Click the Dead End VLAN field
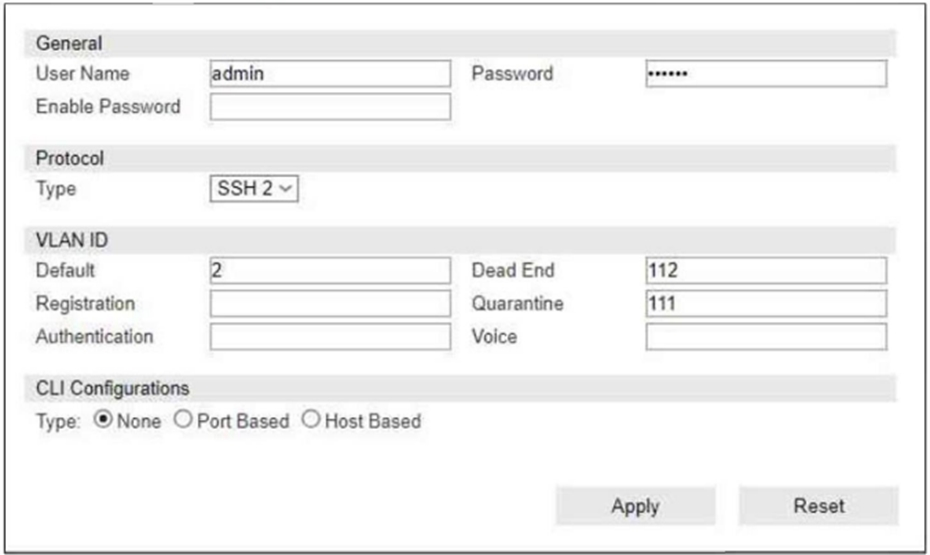The image size is (930, 555). pyautogui.click(x=766, y=270)
